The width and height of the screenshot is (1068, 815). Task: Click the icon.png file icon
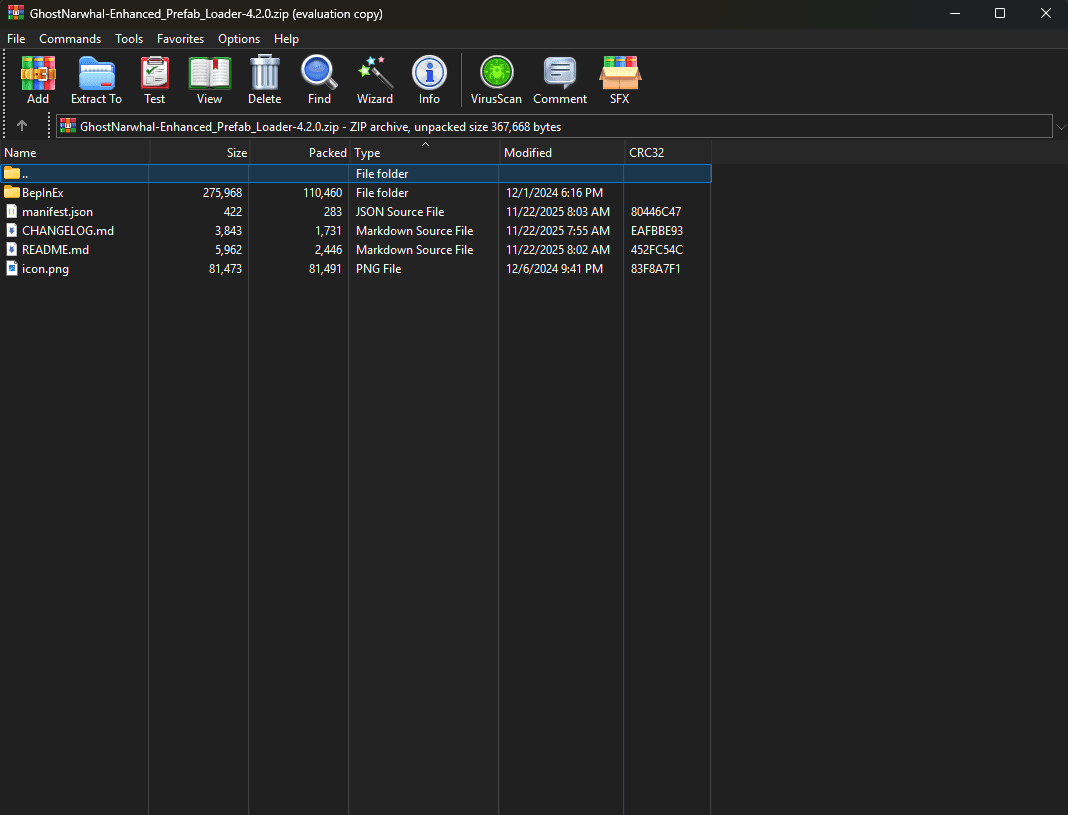(x=12, y=268)
